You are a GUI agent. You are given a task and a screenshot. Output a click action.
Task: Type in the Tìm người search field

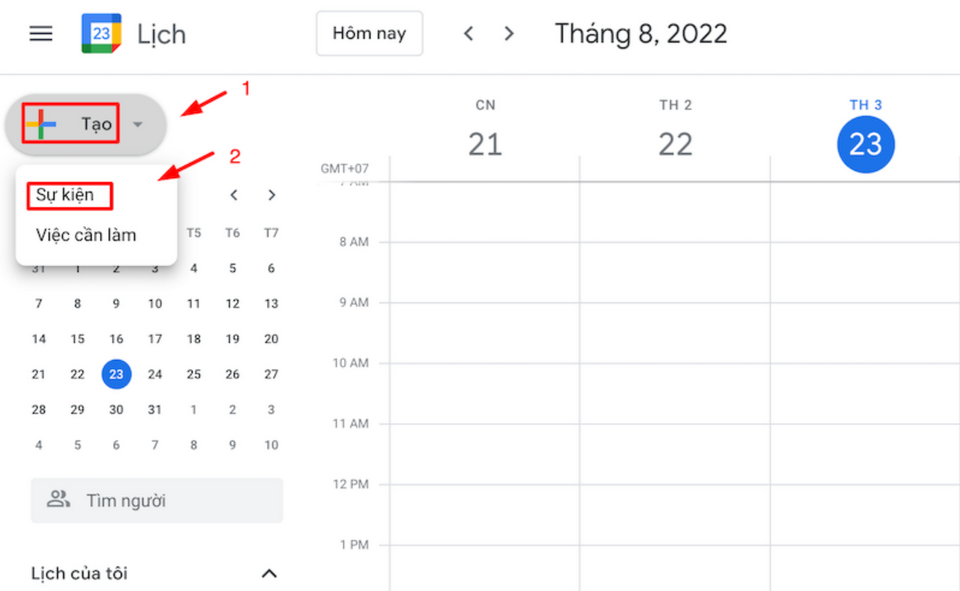point(170,500)
